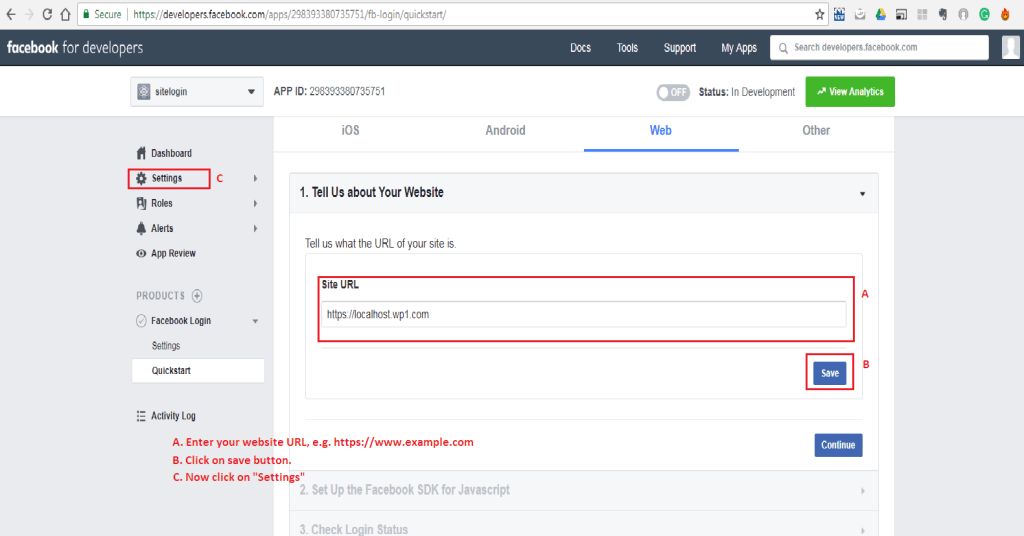Click the View Analytics button

850,92
